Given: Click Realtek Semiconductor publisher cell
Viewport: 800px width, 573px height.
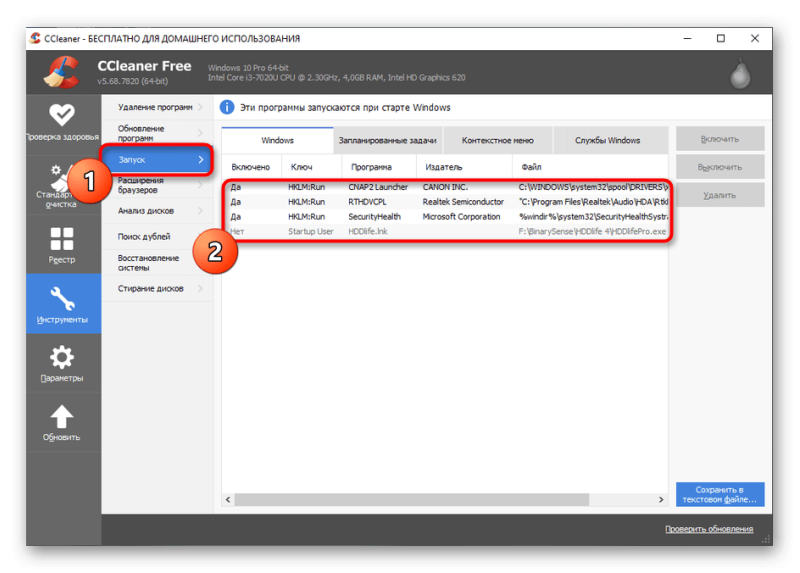Looking at the screenshot, I should tap(463, 202).
